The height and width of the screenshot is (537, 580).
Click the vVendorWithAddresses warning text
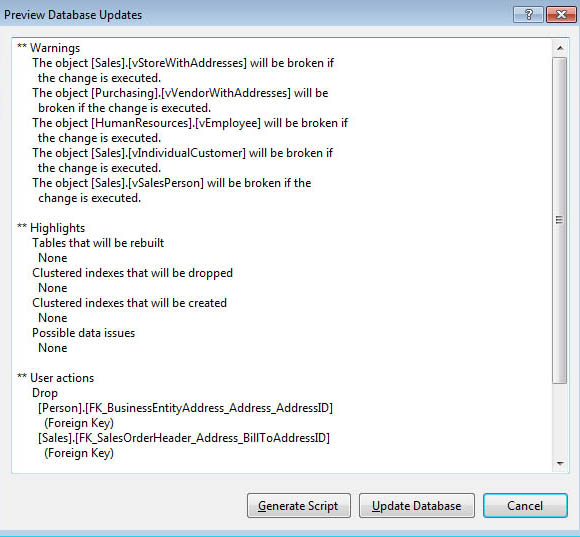180,100
